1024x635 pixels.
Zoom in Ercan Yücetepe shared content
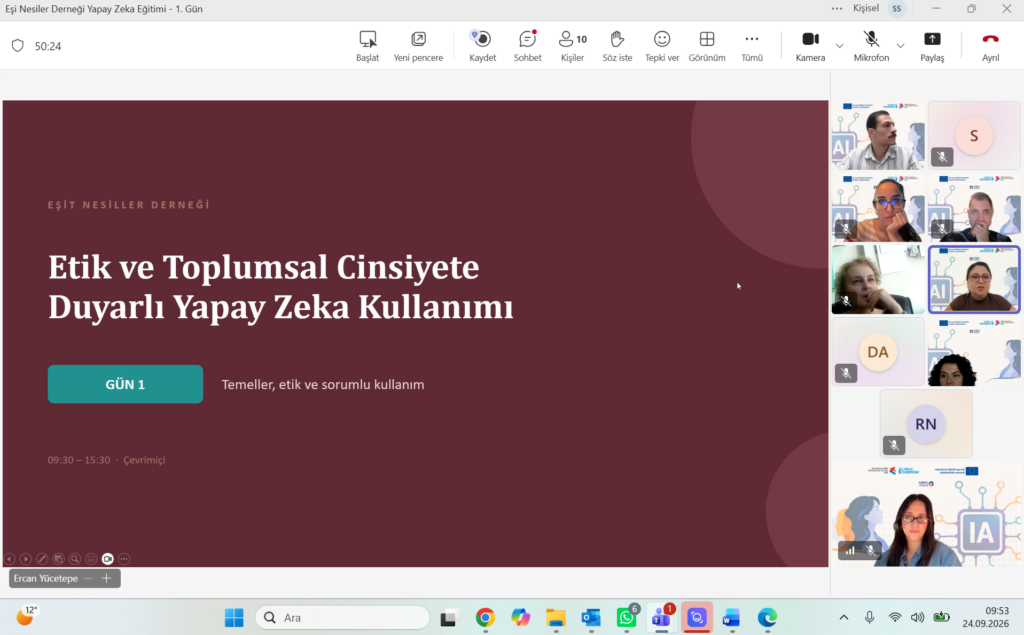click(x=106, y=578)
